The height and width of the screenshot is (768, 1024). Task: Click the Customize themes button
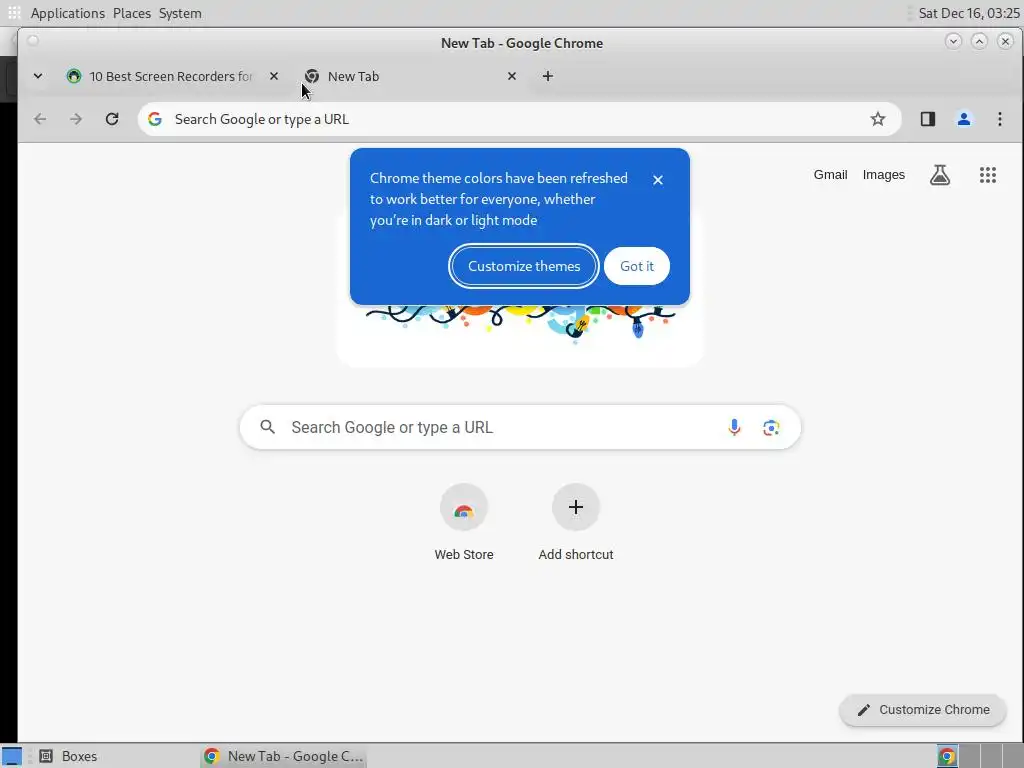[524, 266]
